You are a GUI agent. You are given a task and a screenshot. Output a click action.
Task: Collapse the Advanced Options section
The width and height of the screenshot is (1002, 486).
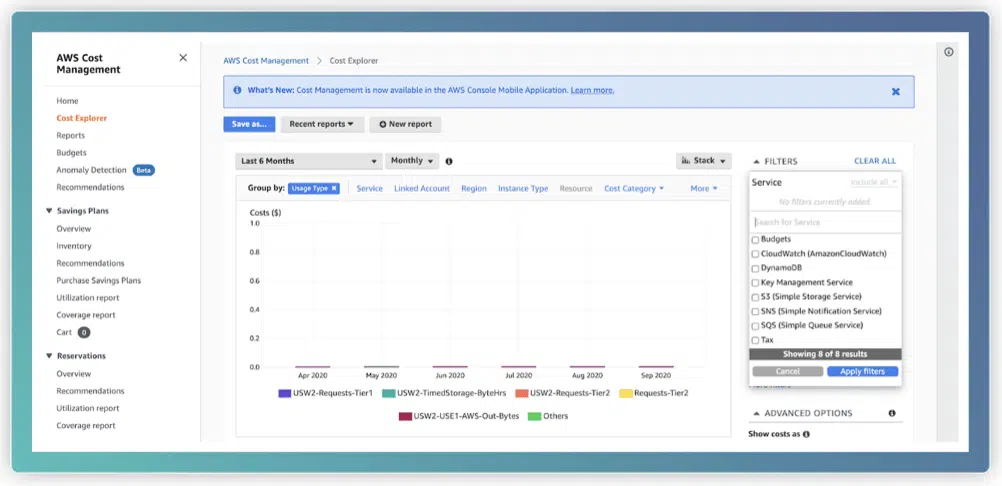pyautogui.click(x=757, y=413)
